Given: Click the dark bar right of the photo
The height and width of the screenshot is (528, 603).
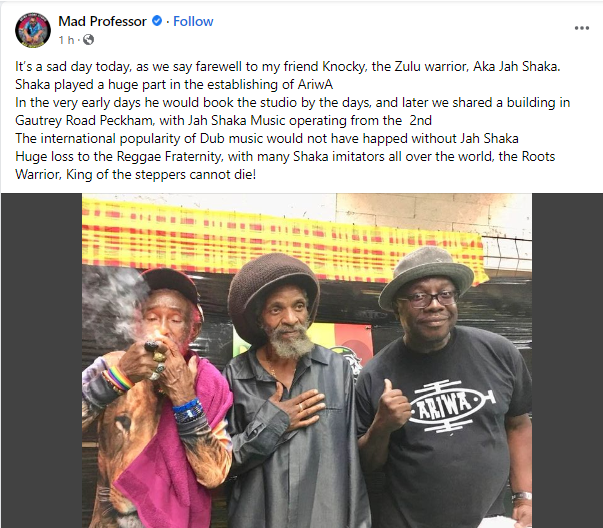Looking at the screenshot, I should [567, 360].
